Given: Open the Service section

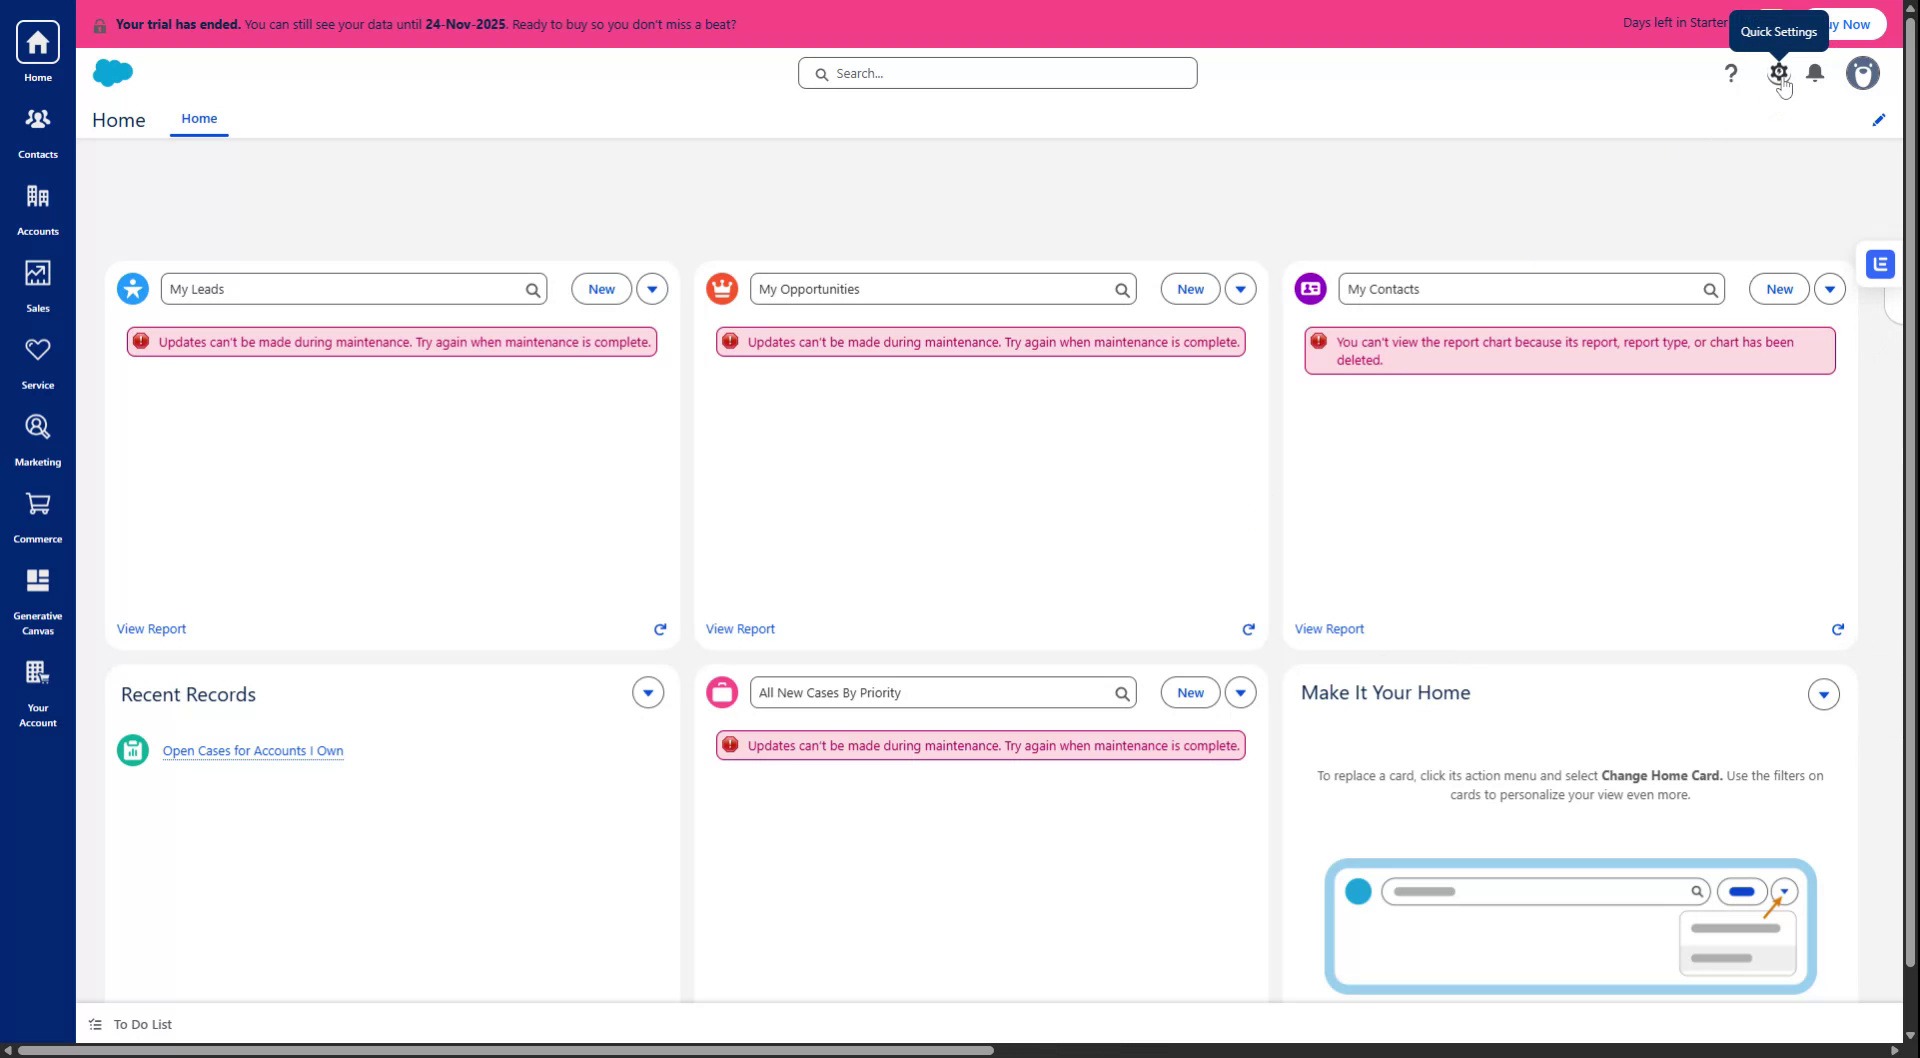Looking at the screenshot, I should point(37,361).
